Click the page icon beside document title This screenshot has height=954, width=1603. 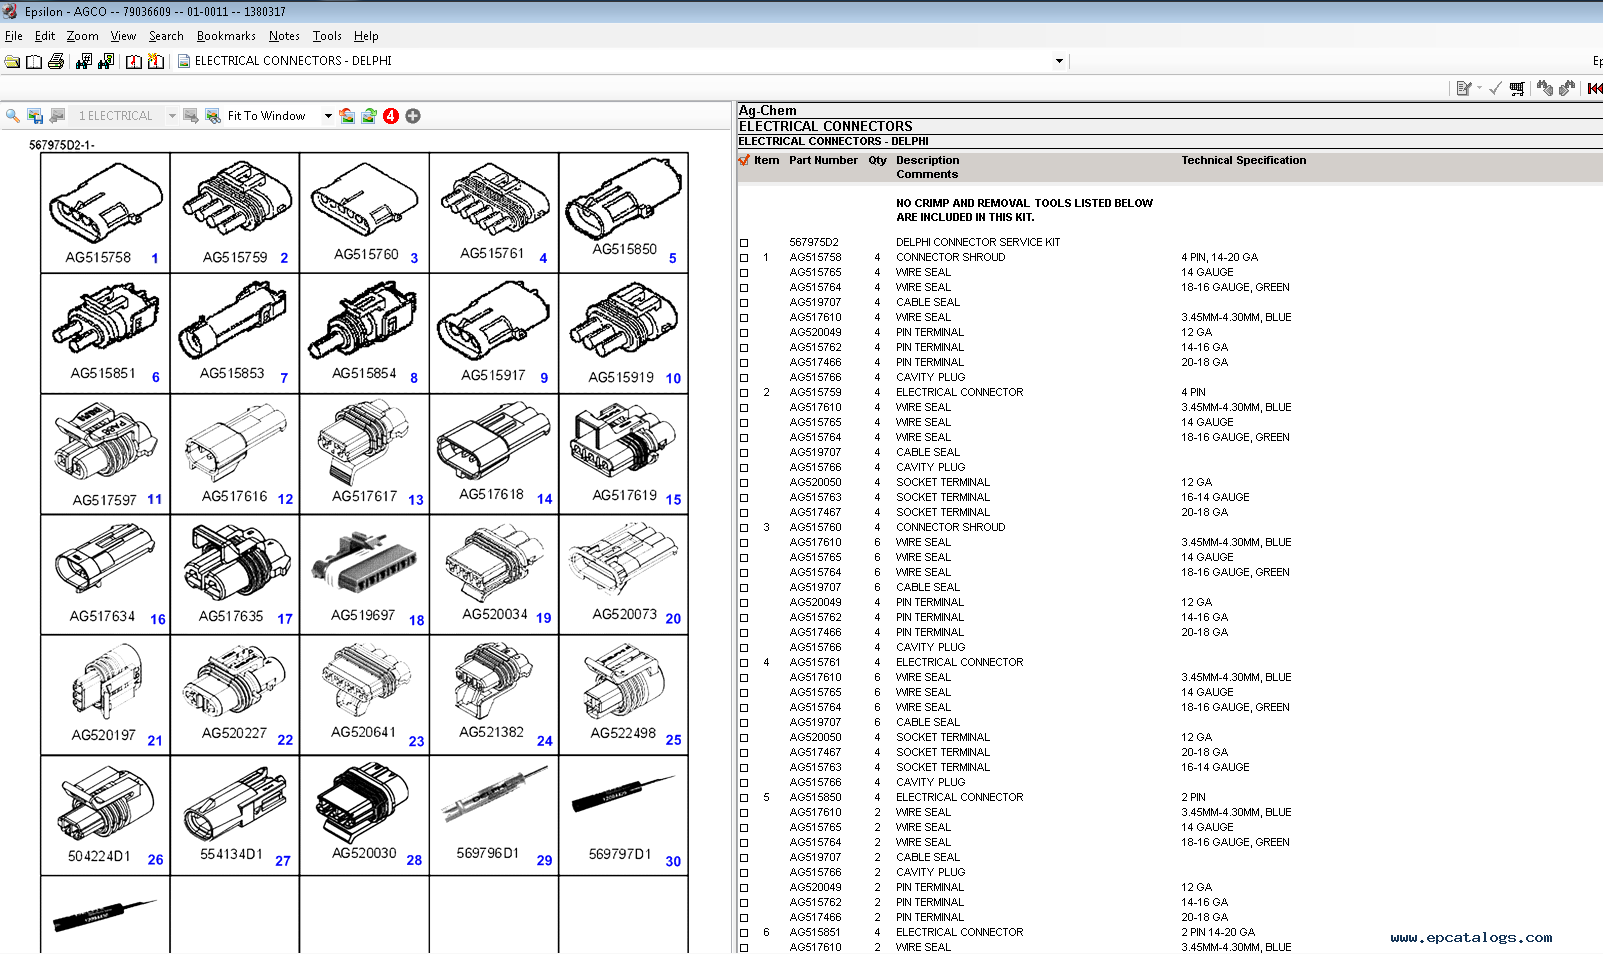tap(184, 61)
